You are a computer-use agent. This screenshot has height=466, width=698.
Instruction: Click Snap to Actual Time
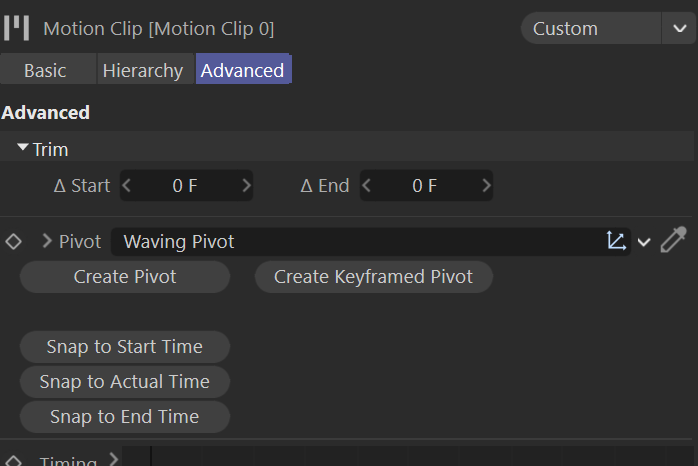click(124, 382)
